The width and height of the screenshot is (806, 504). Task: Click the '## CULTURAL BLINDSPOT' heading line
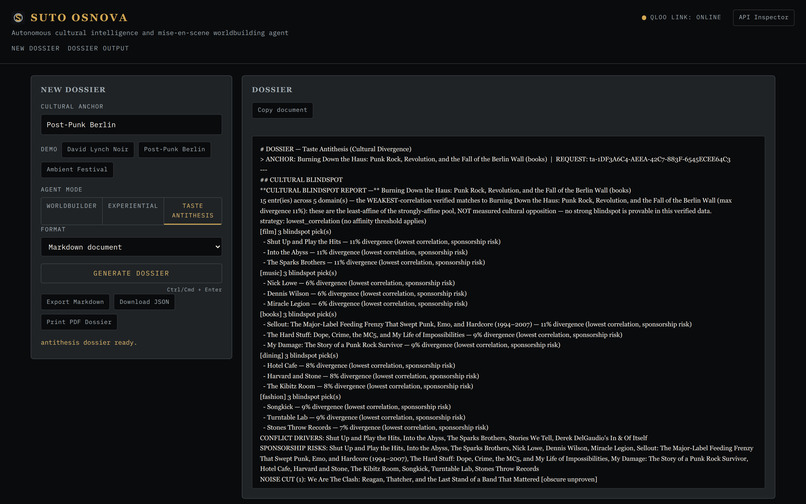(301, 180)
